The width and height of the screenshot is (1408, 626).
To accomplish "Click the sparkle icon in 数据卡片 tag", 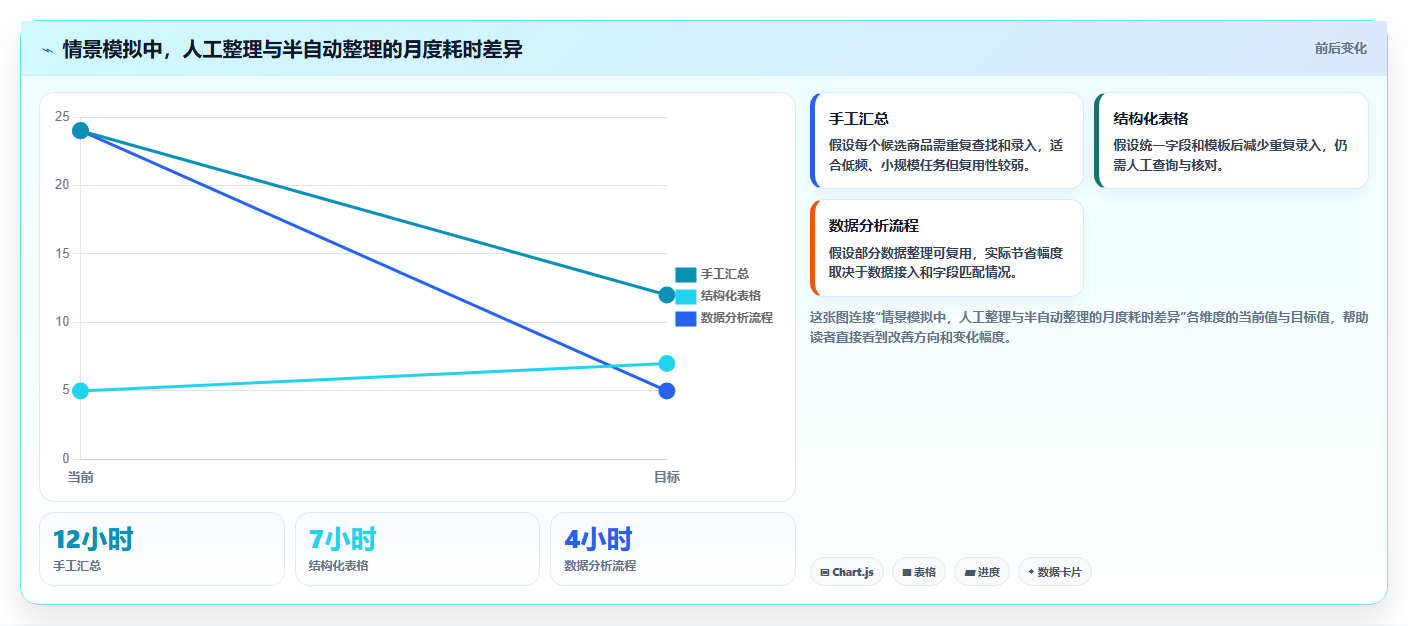I will pos(1031,572).
